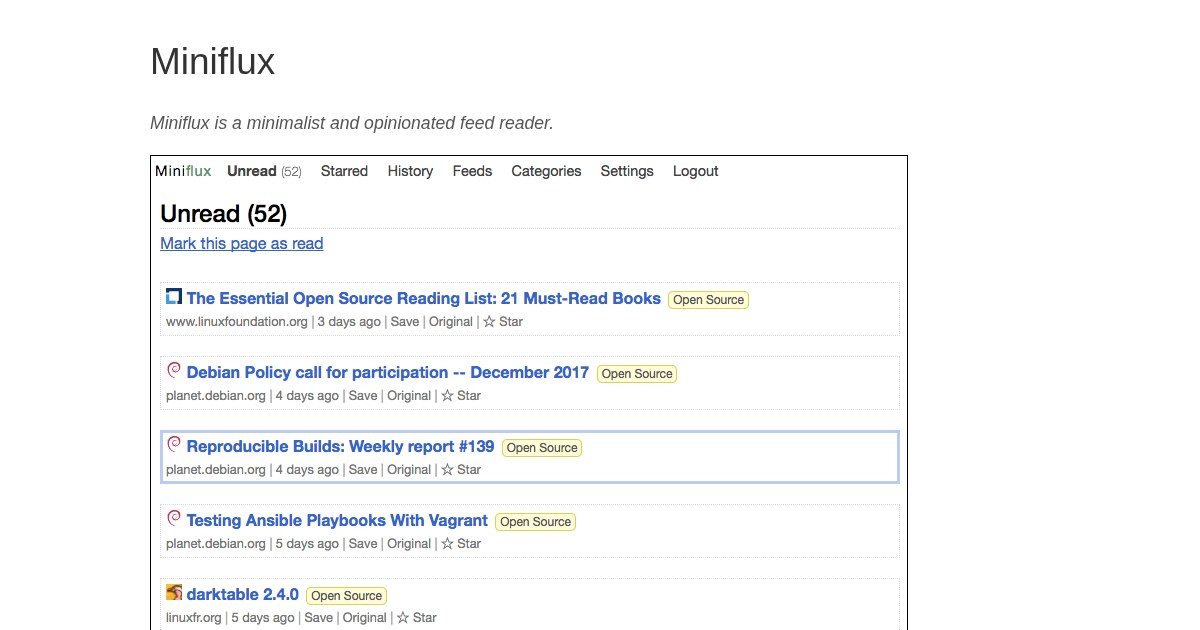Click planet.debian.org under Debian Policy entry

tap(216, 396)
